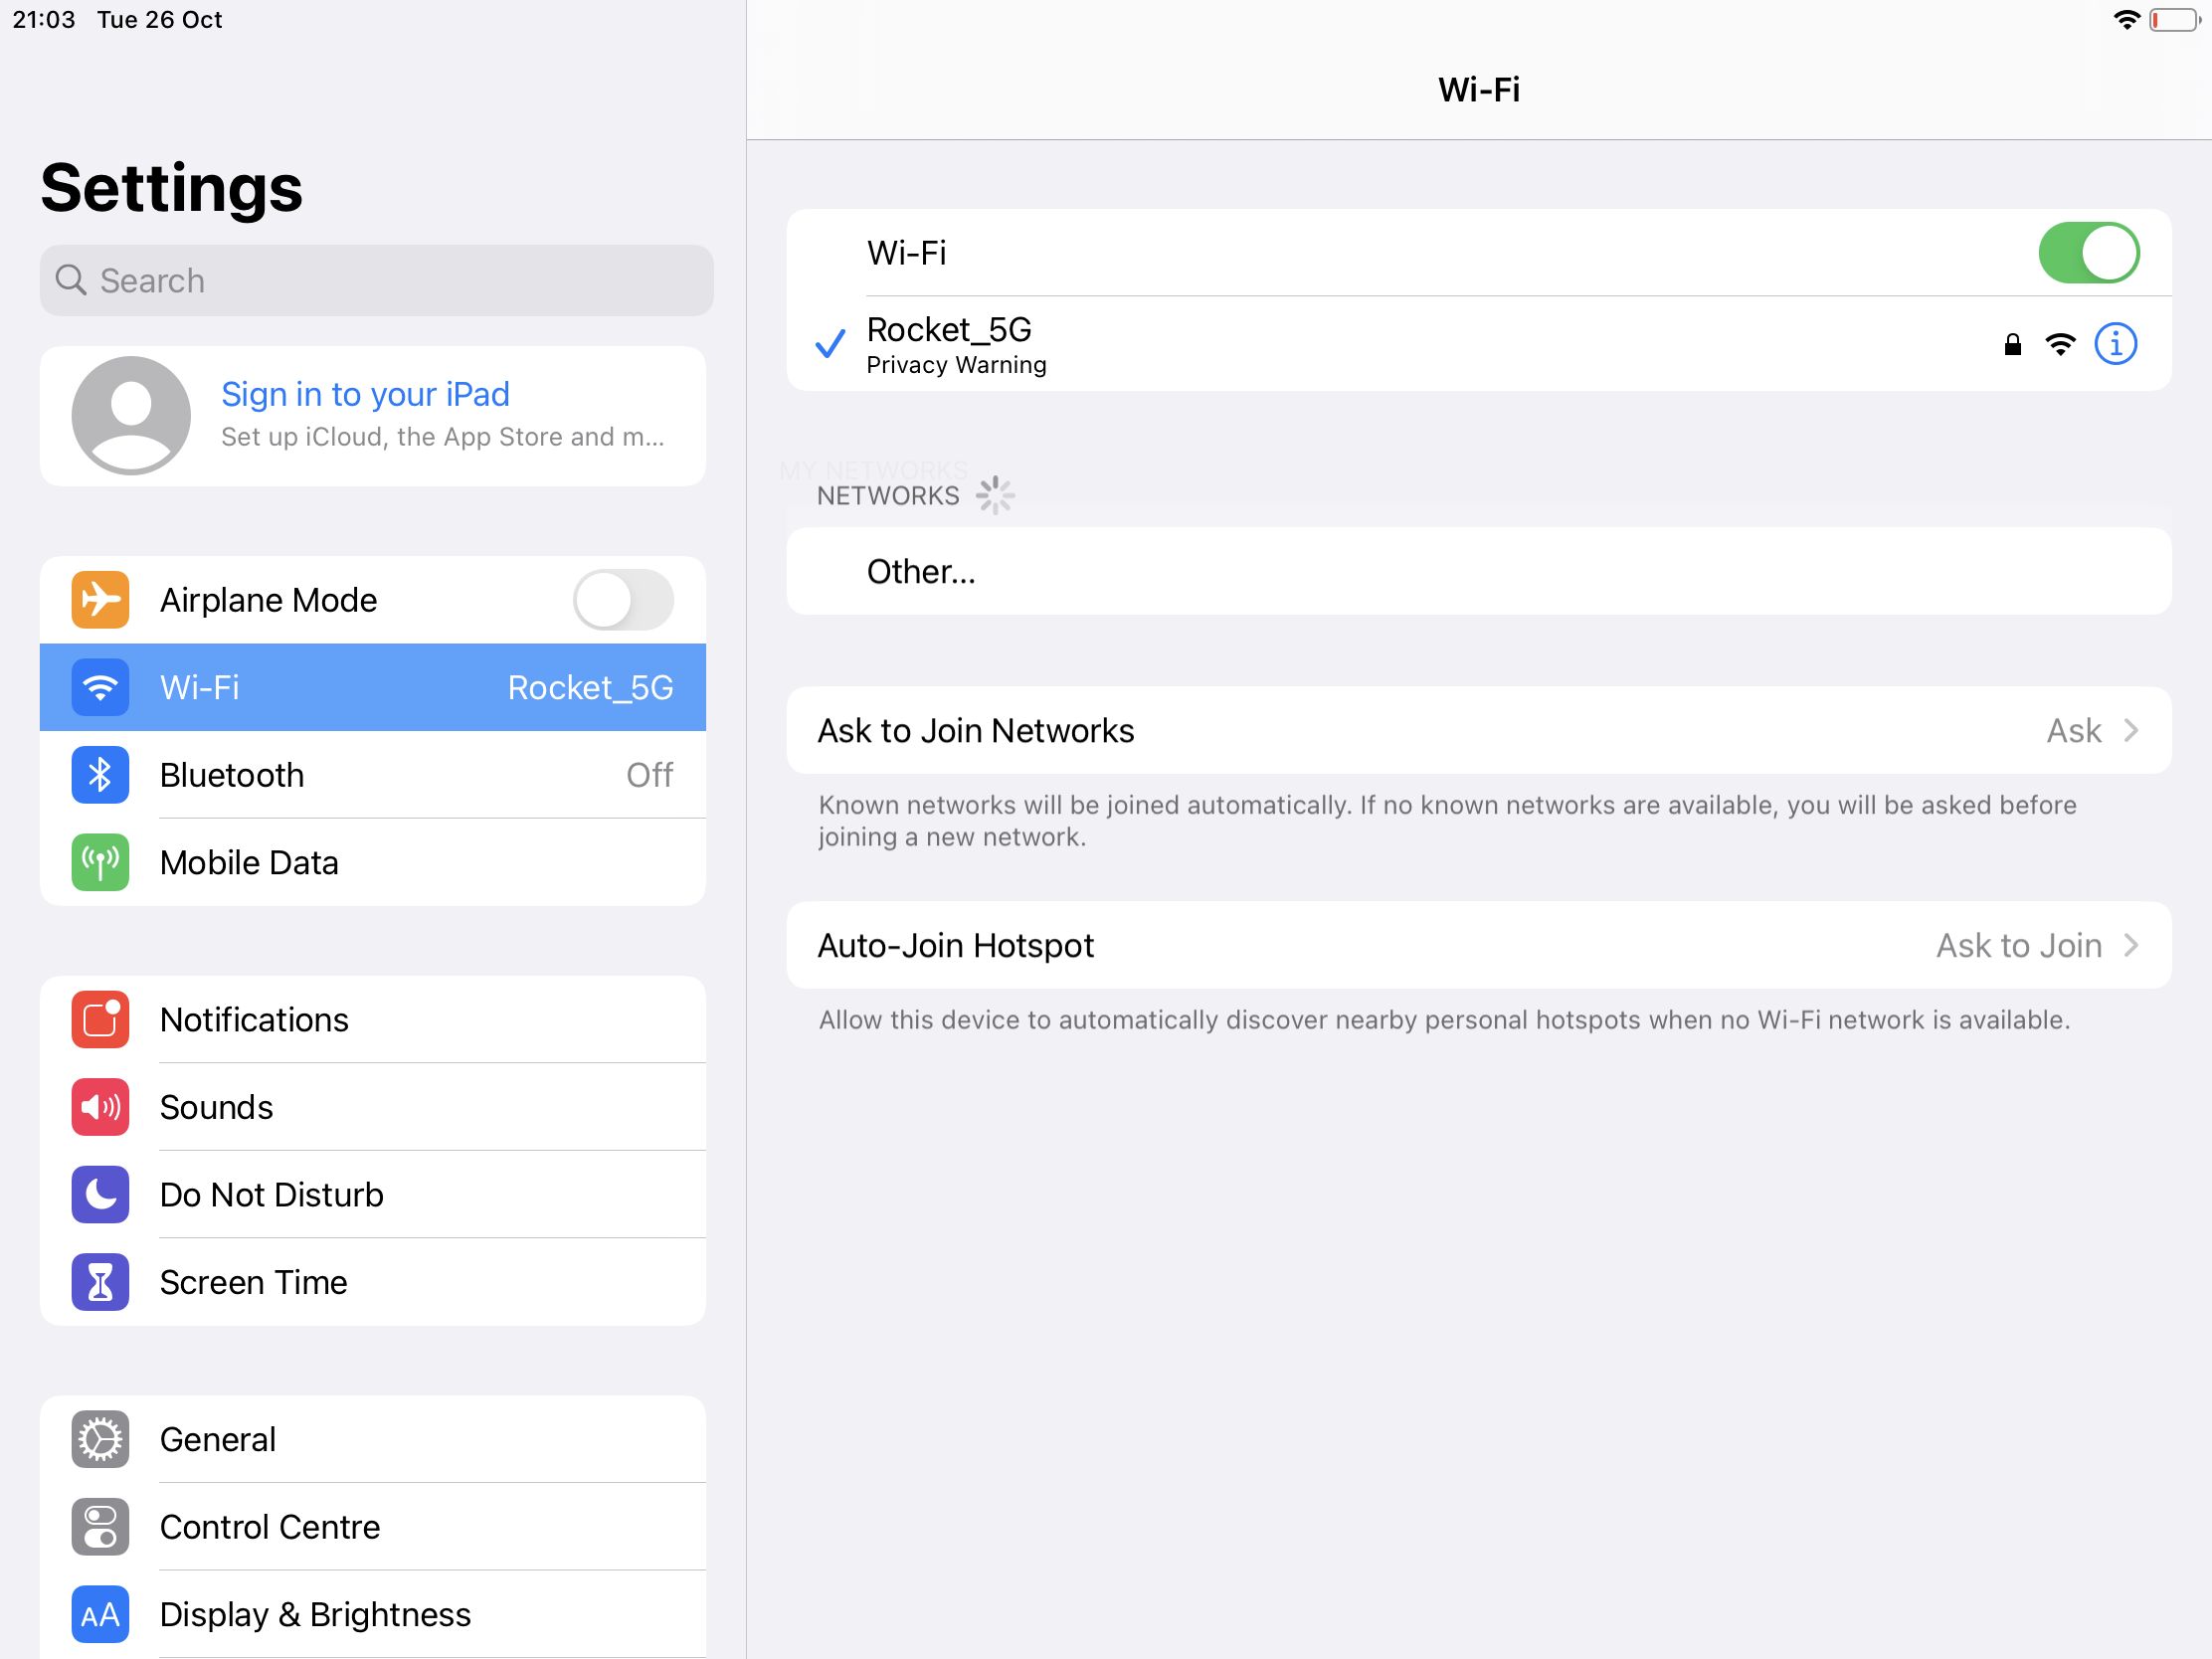
Task: Turn off the Wi-Fi switch
Action: [2088, 253]
